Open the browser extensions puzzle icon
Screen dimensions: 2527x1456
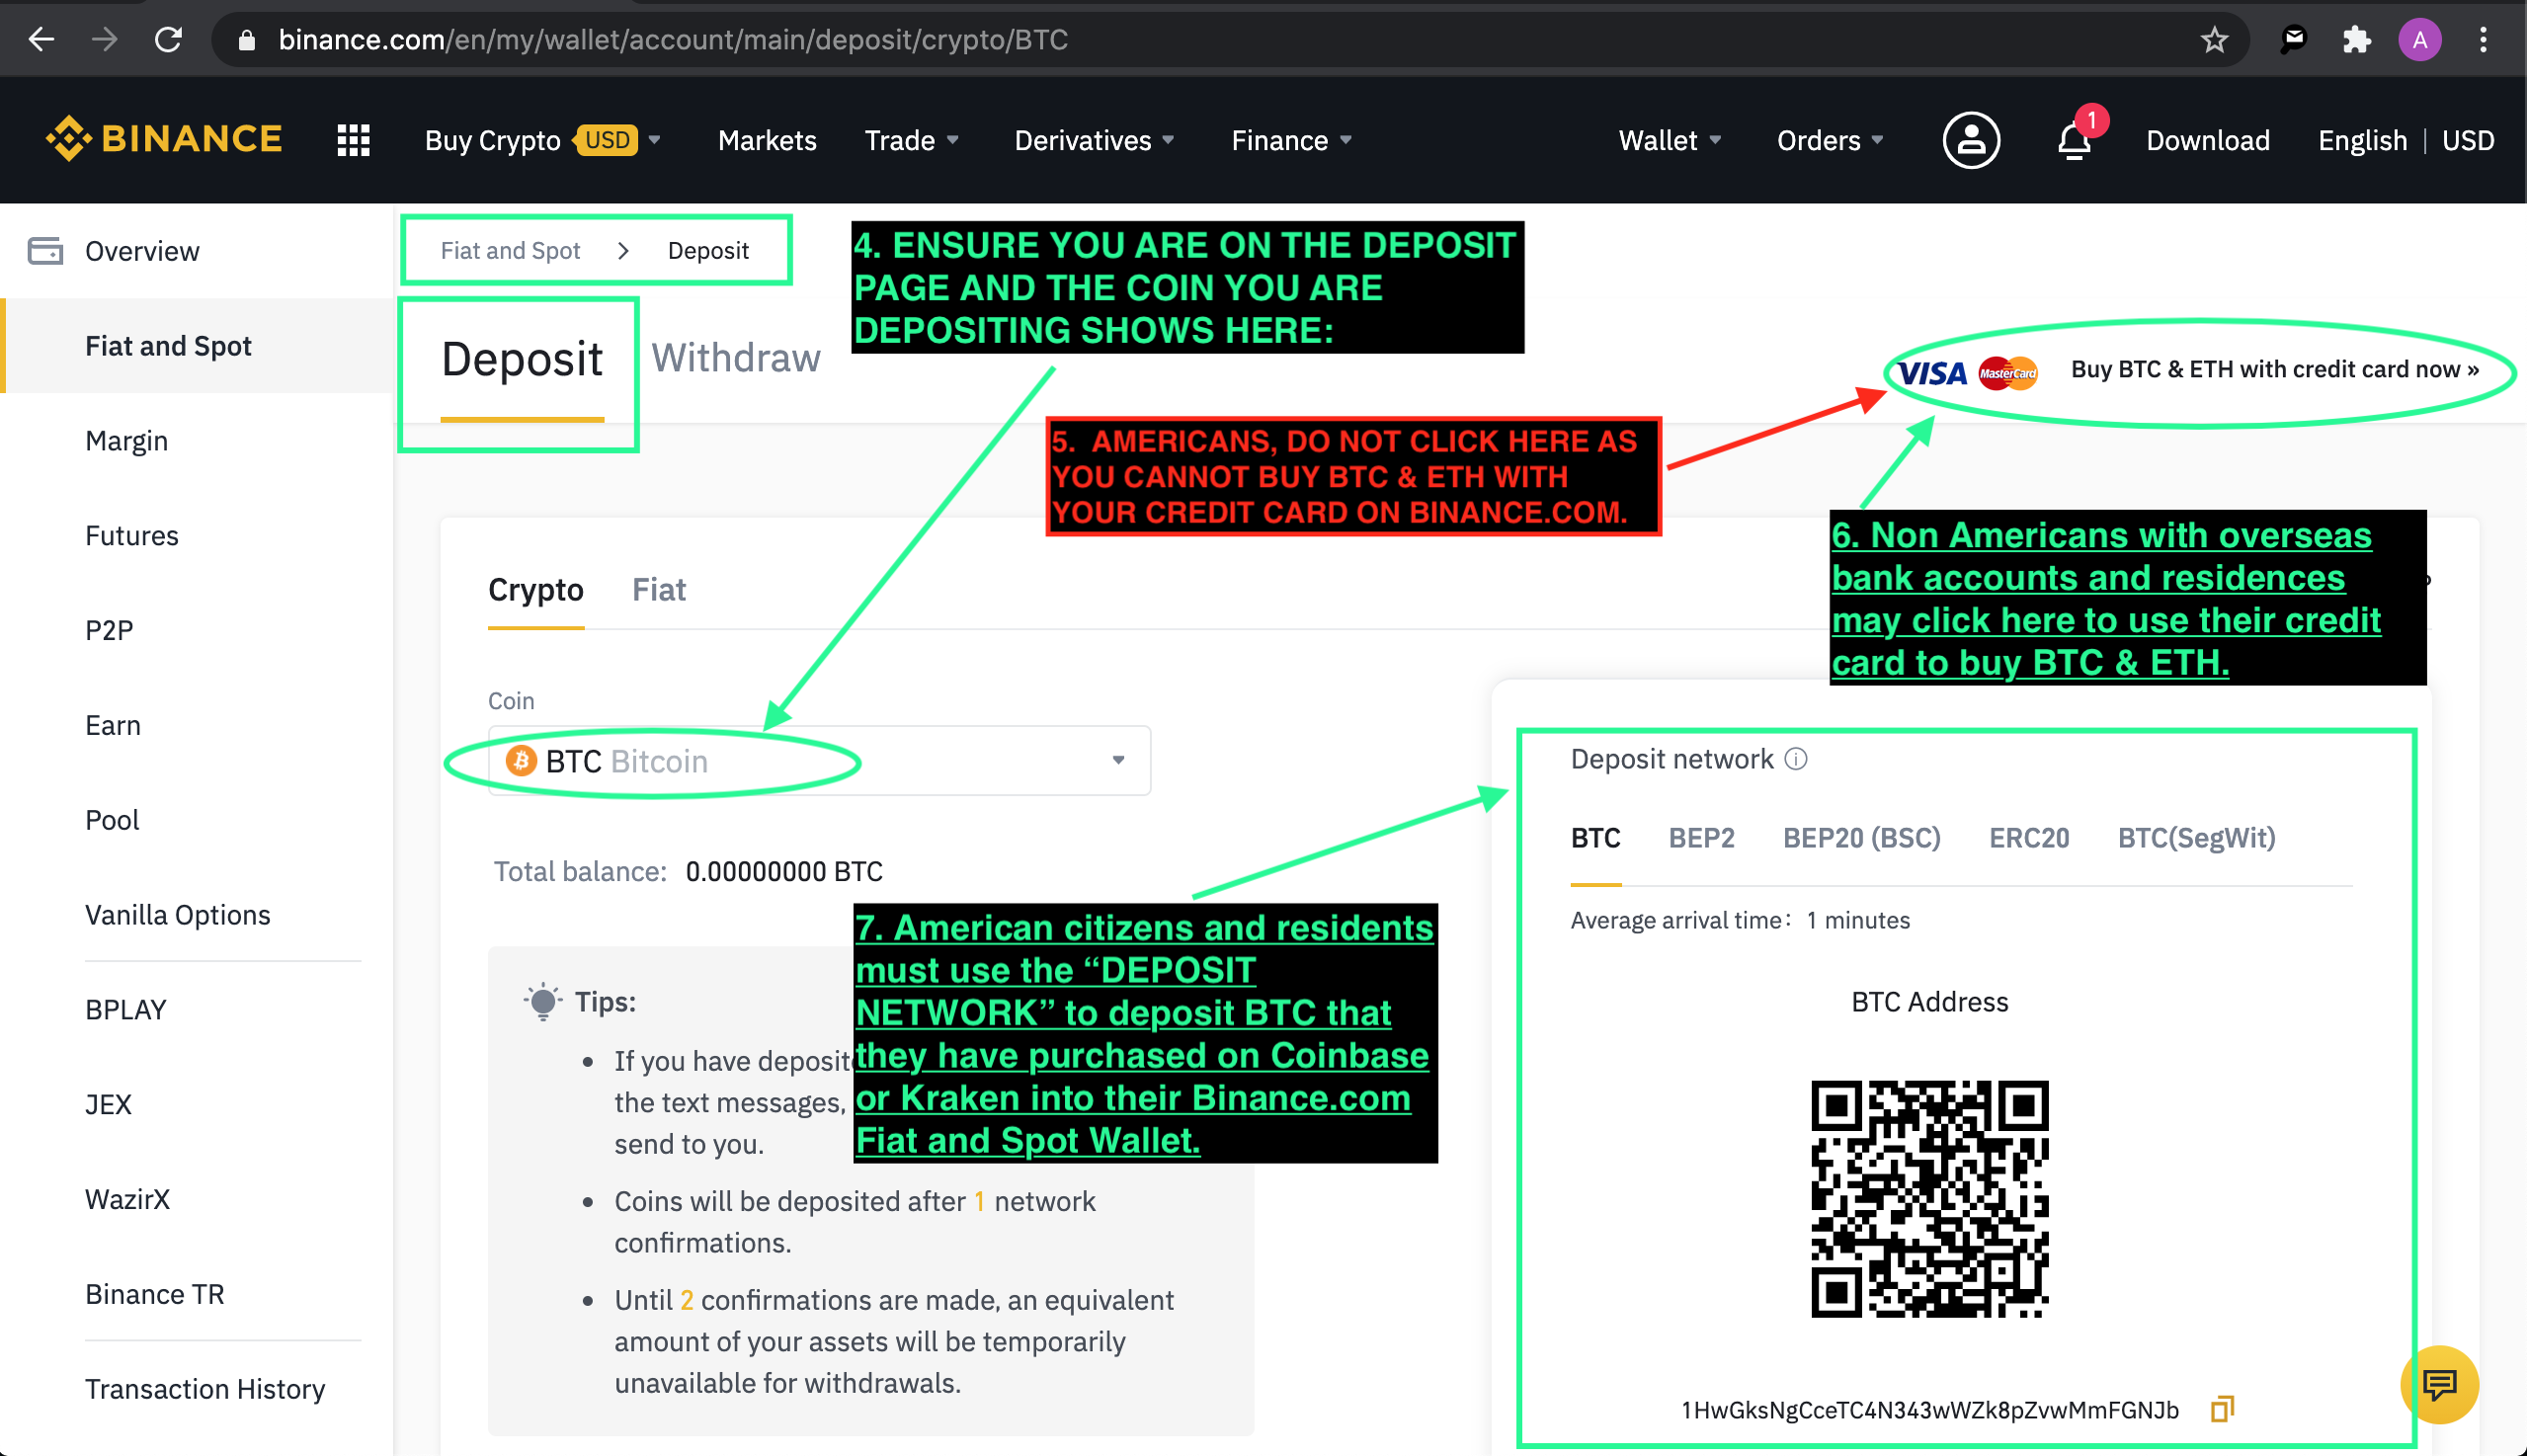2356,40
